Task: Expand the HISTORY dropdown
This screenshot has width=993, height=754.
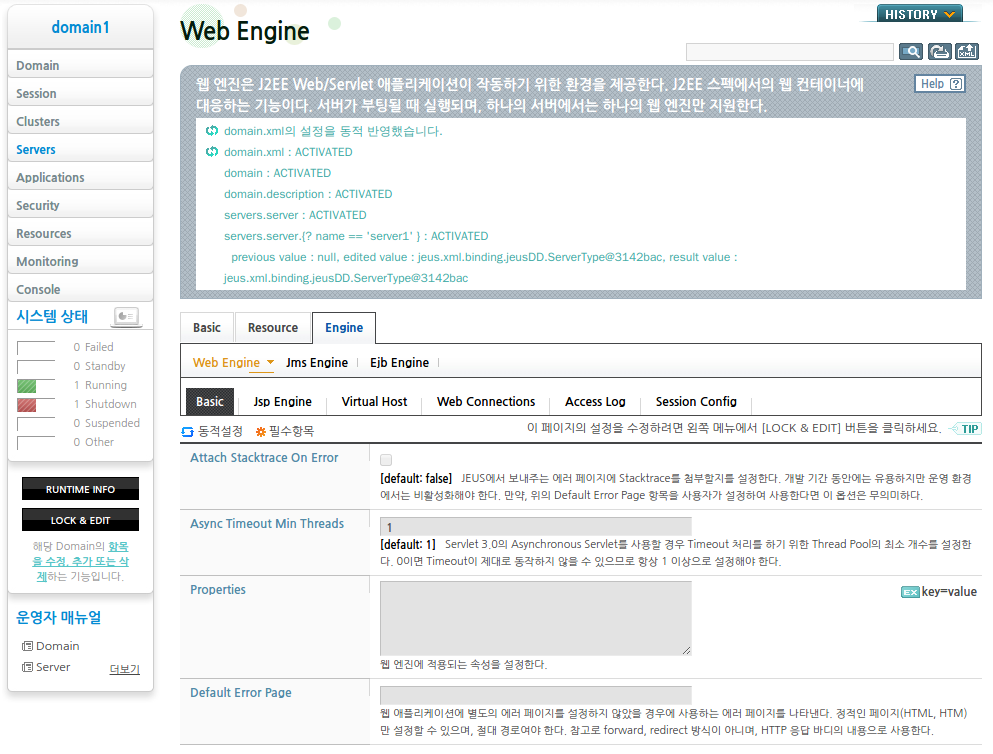Action: click(919, 14)
